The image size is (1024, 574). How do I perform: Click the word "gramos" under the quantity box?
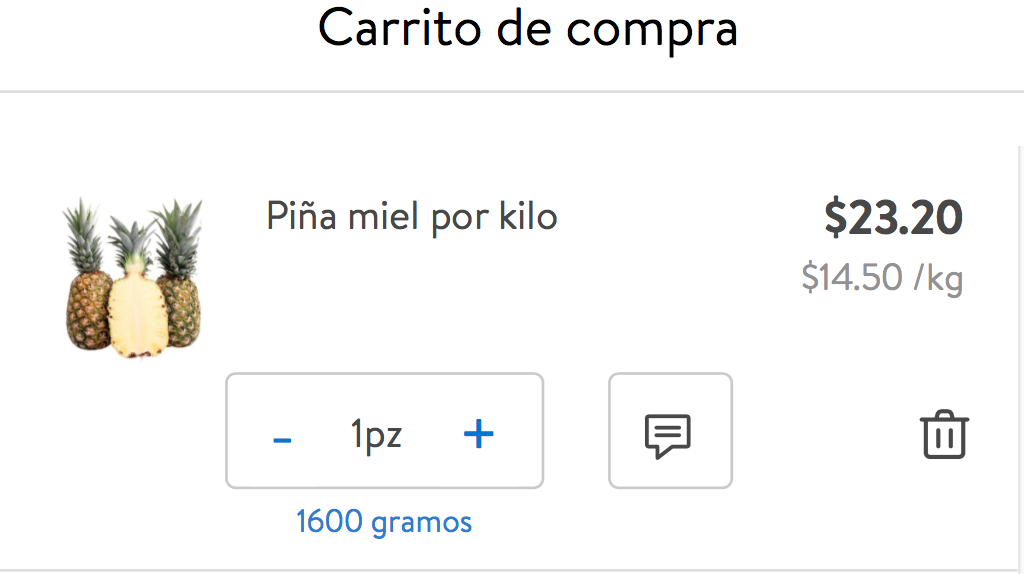click(421, 521)
